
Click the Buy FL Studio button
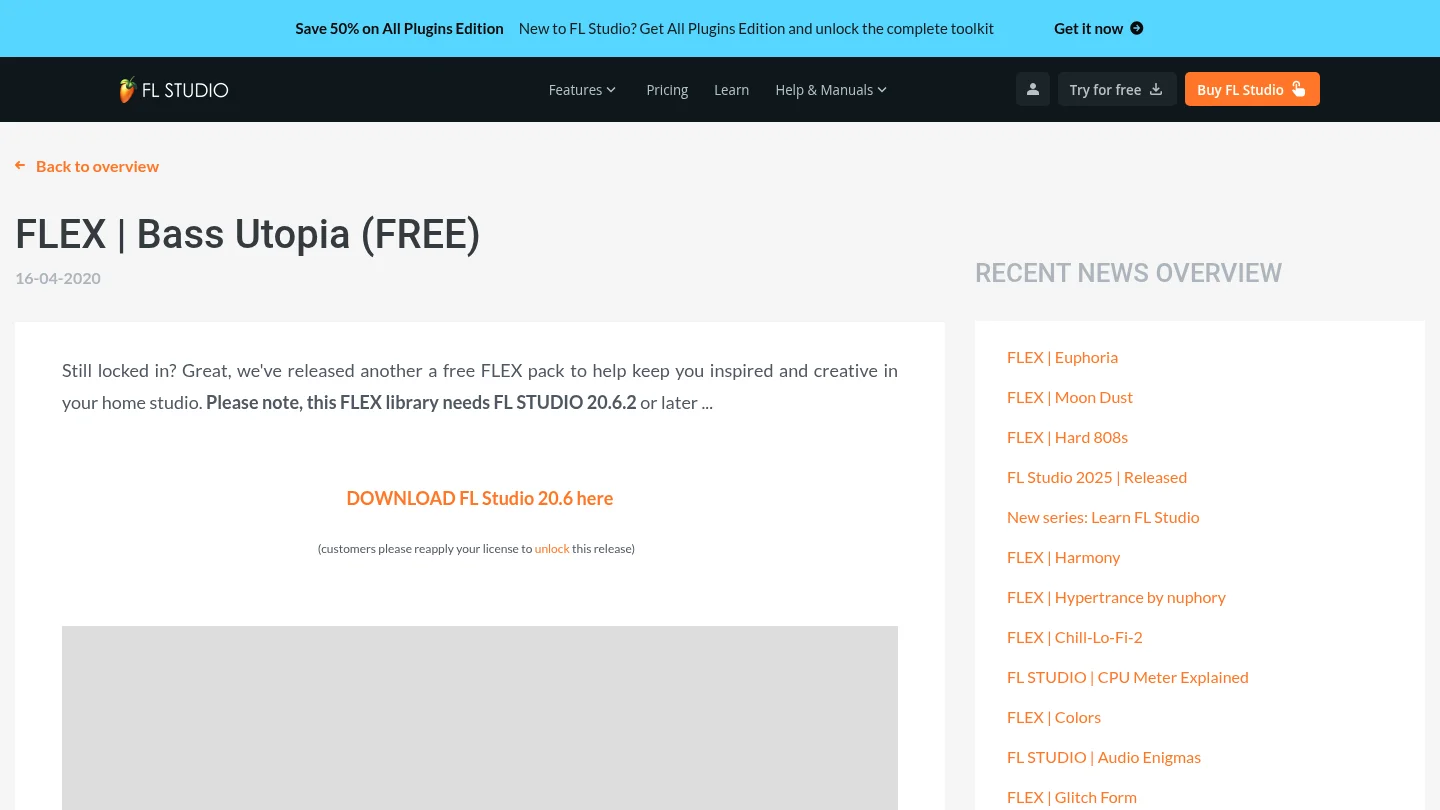click(1252, 89)
